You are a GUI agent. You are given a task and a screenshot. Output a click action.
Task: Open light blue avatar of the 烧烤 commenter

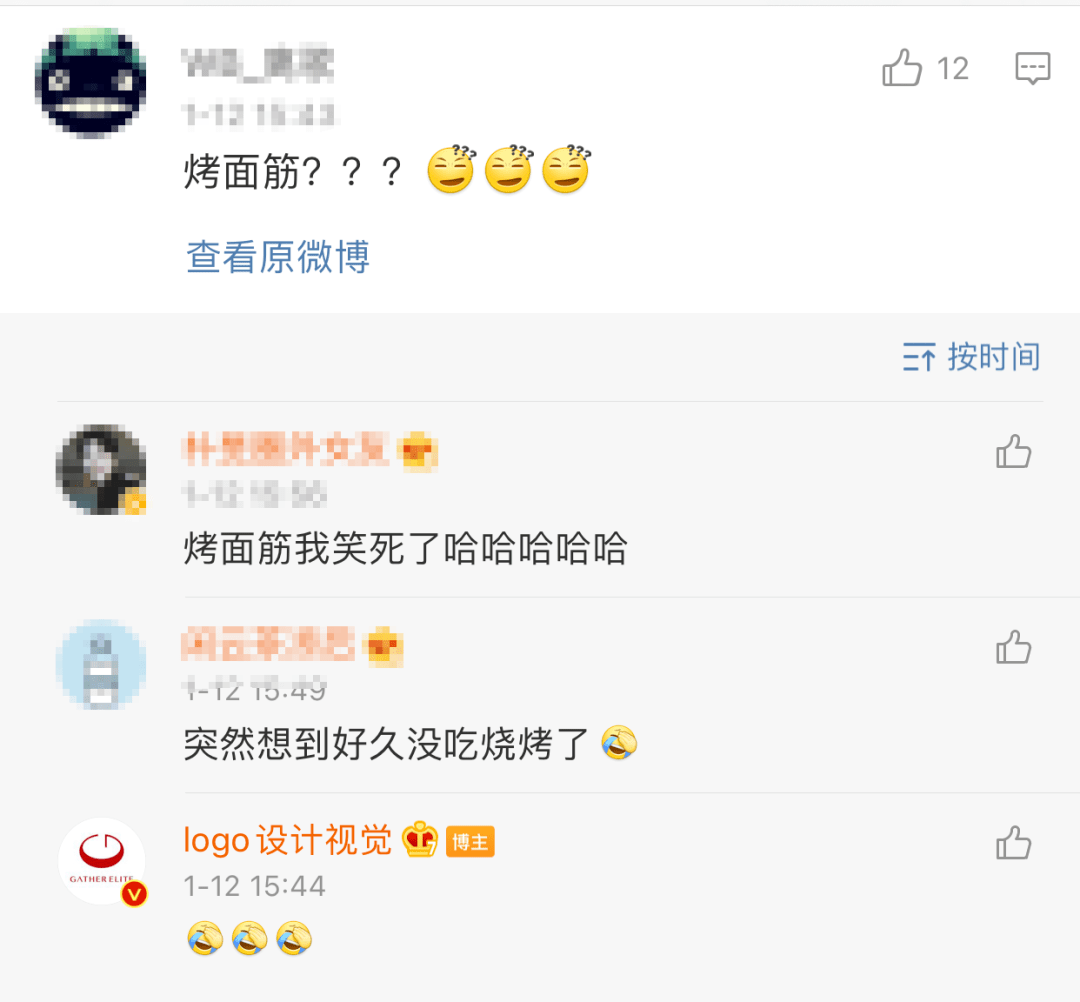101,665
